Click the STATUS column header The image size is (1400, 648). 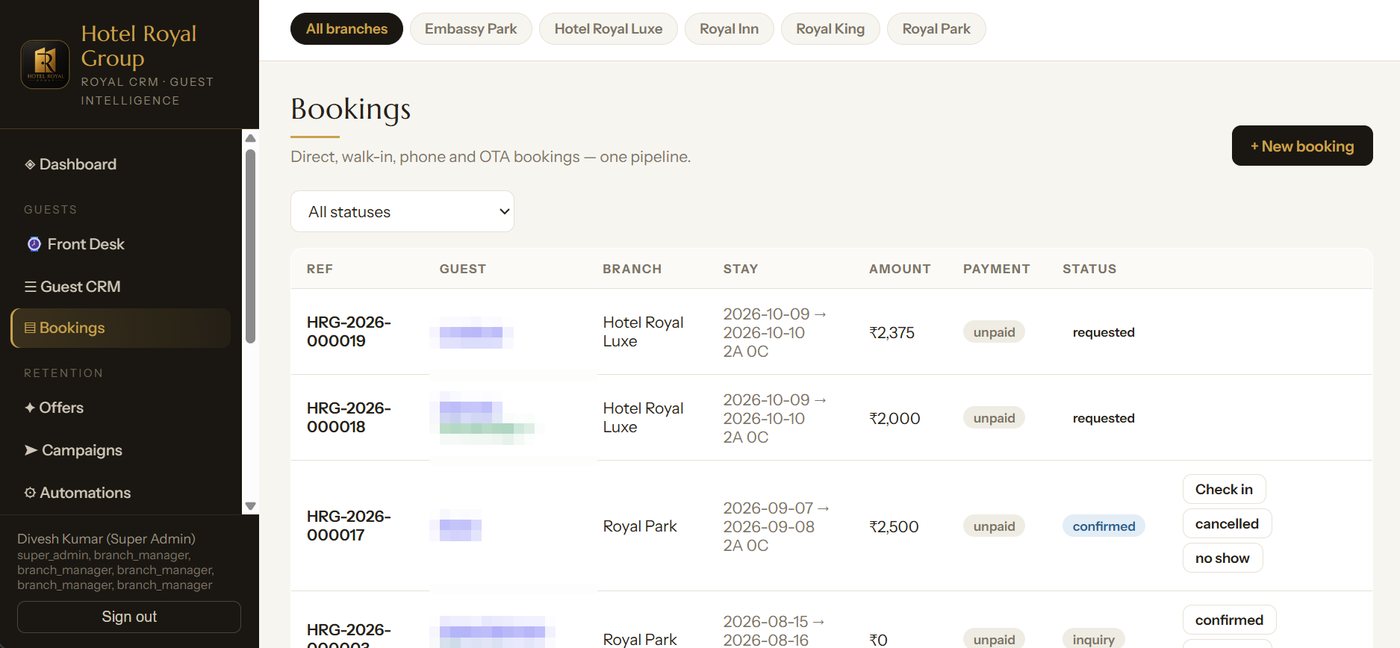click(1090, 269)
